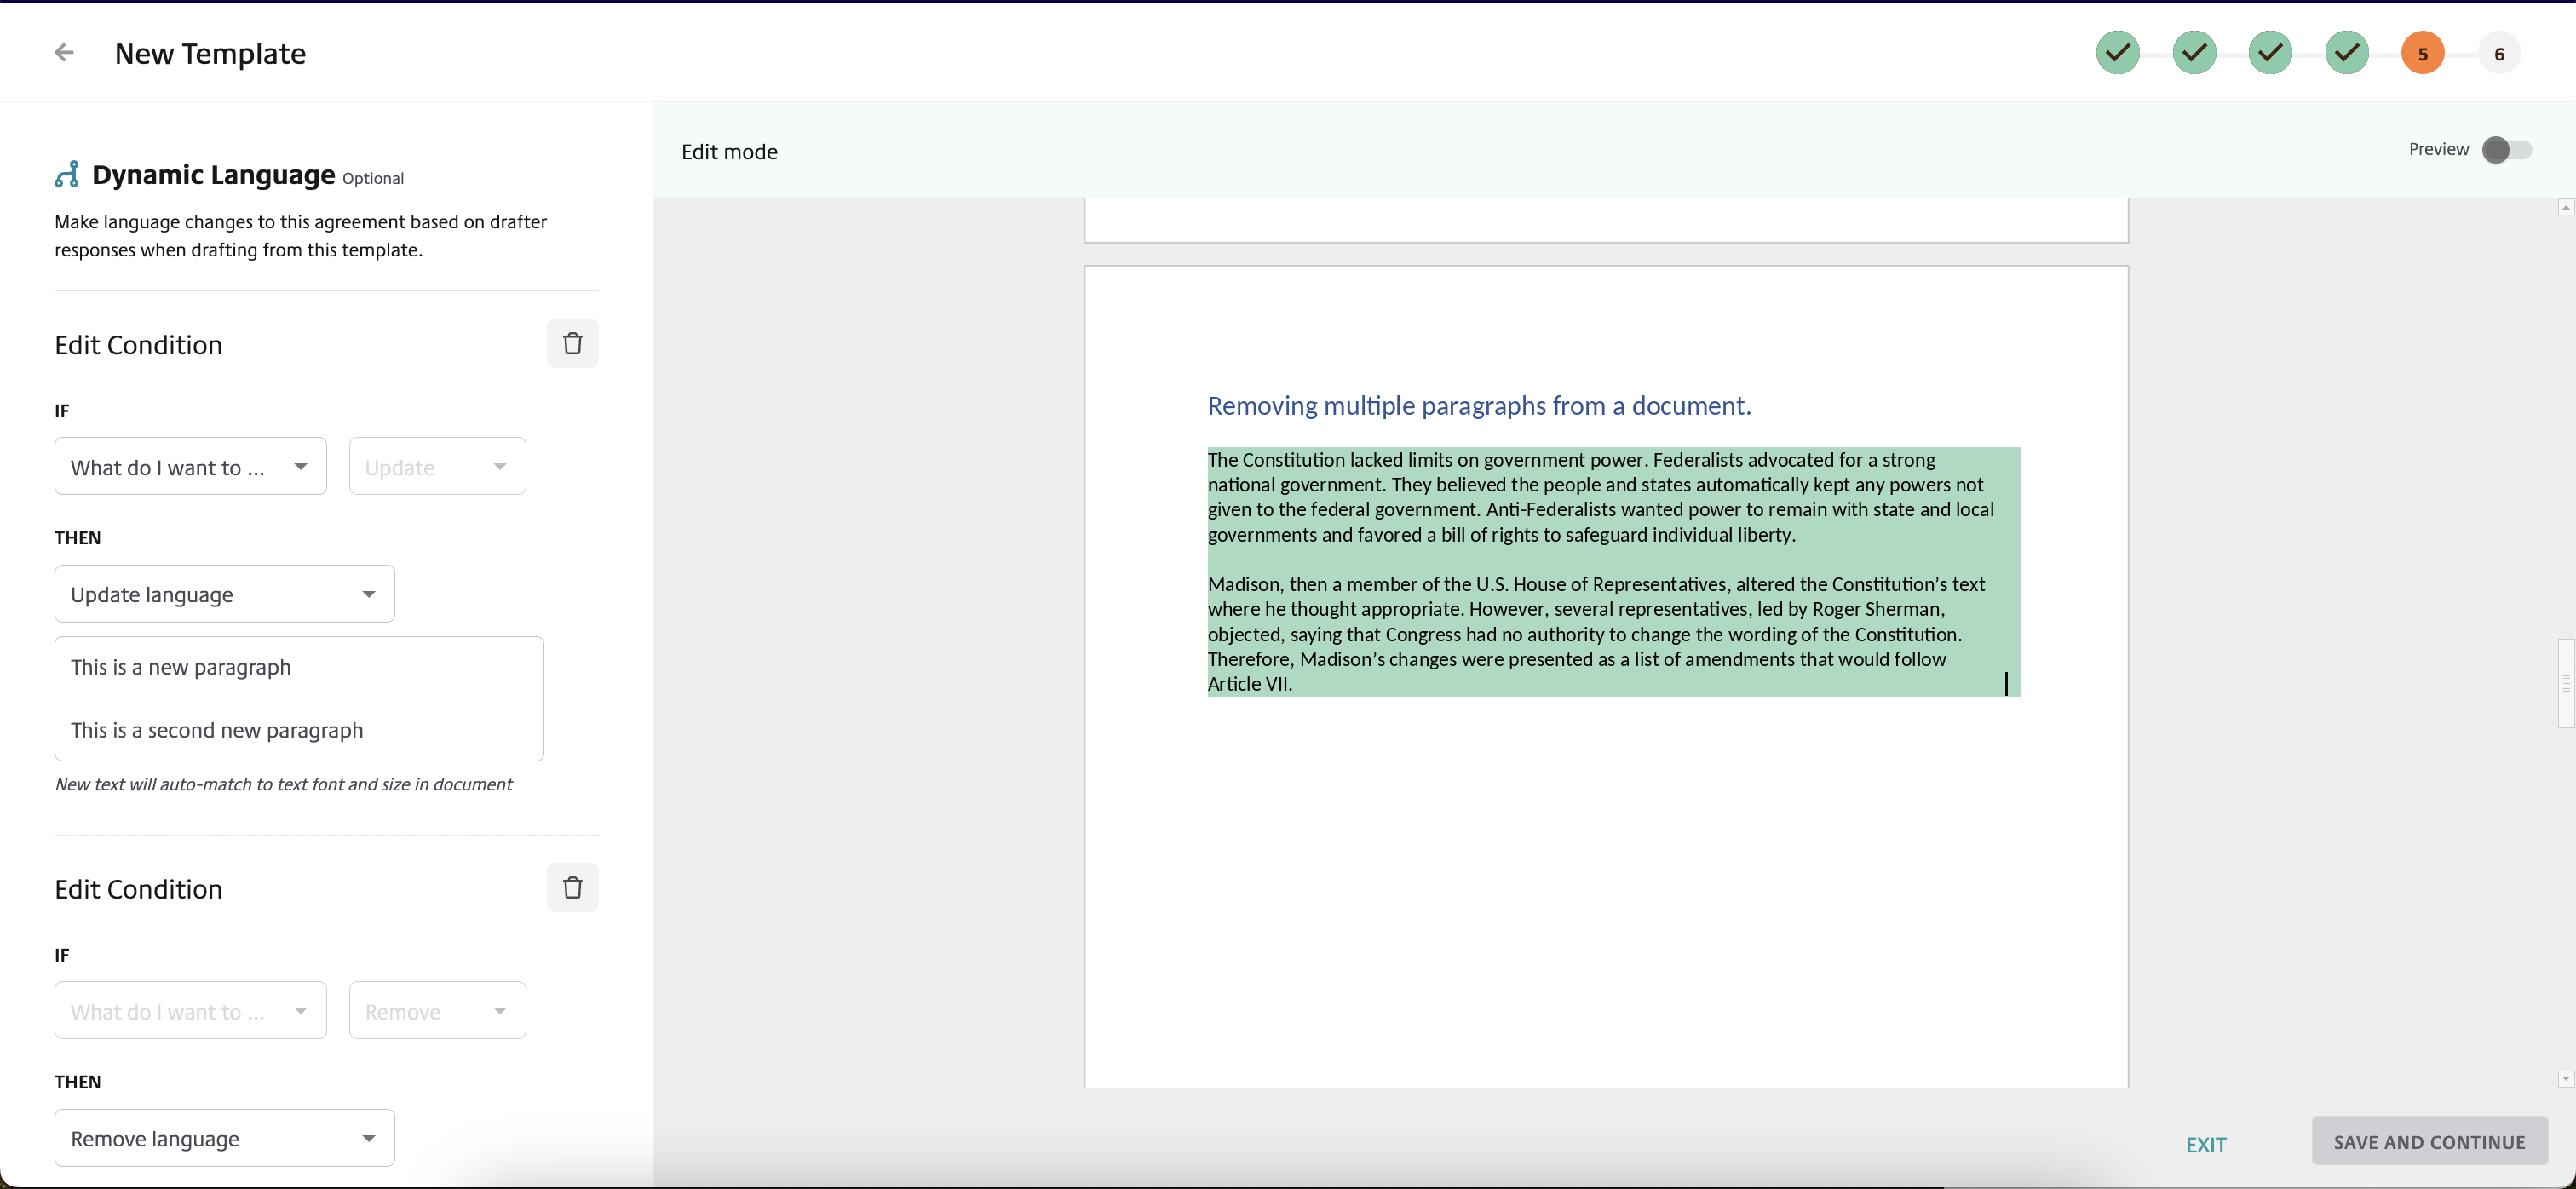Delete the first Edit Condition with trash icon
Screen dimensions: 2576x1189
572,343
